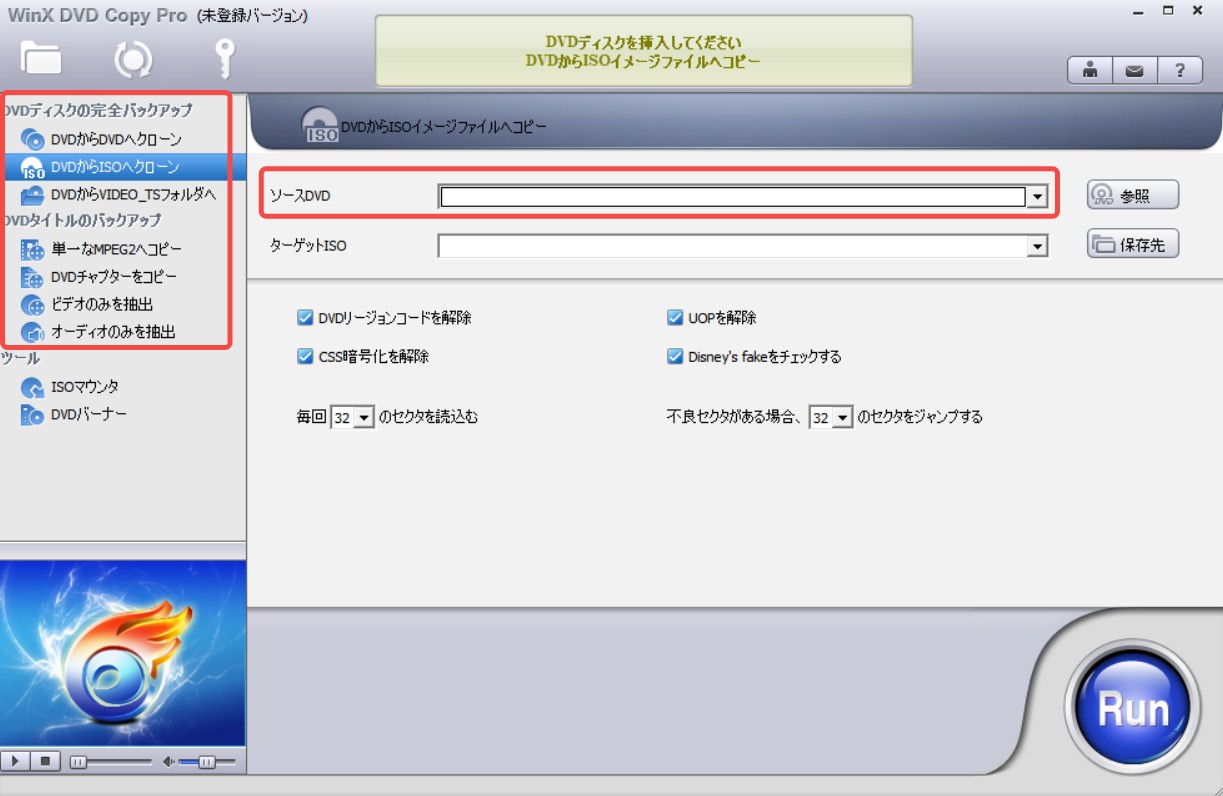Toggle DVDリージョンコードを解除 checkbox

pyautogui.click(x=306, y=318)
